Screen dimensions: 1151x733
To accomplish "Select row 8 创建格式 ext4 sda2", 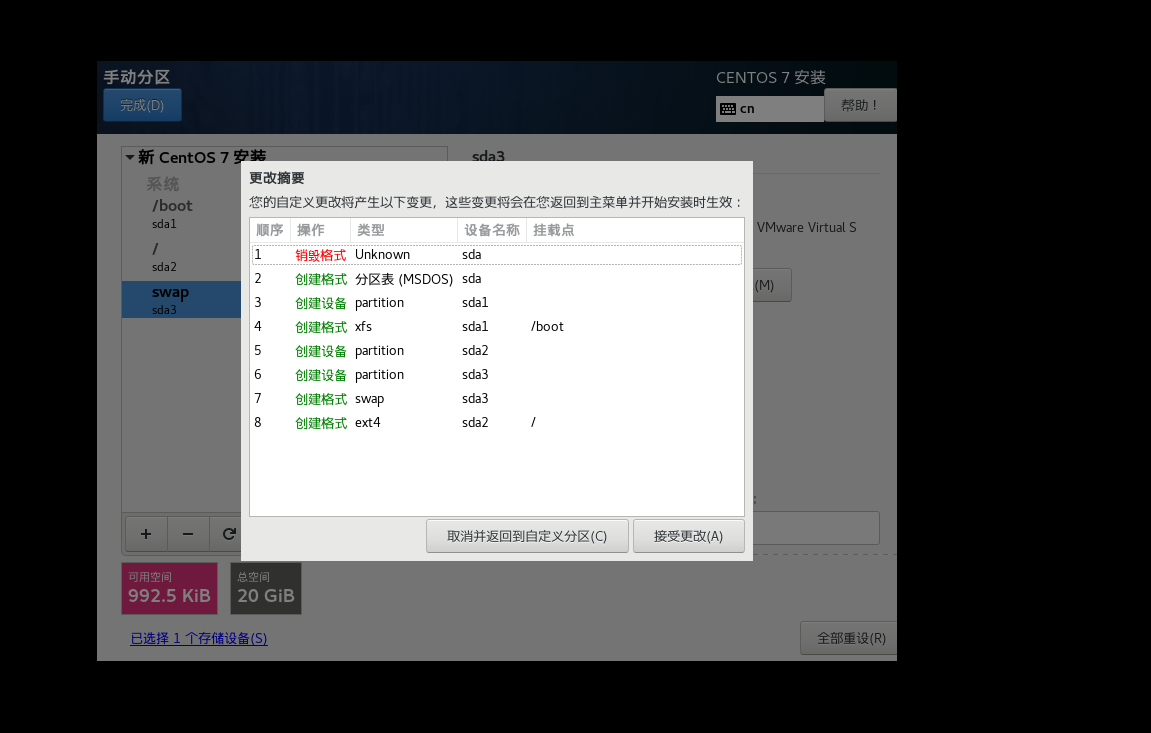I will tap(497, 423).
